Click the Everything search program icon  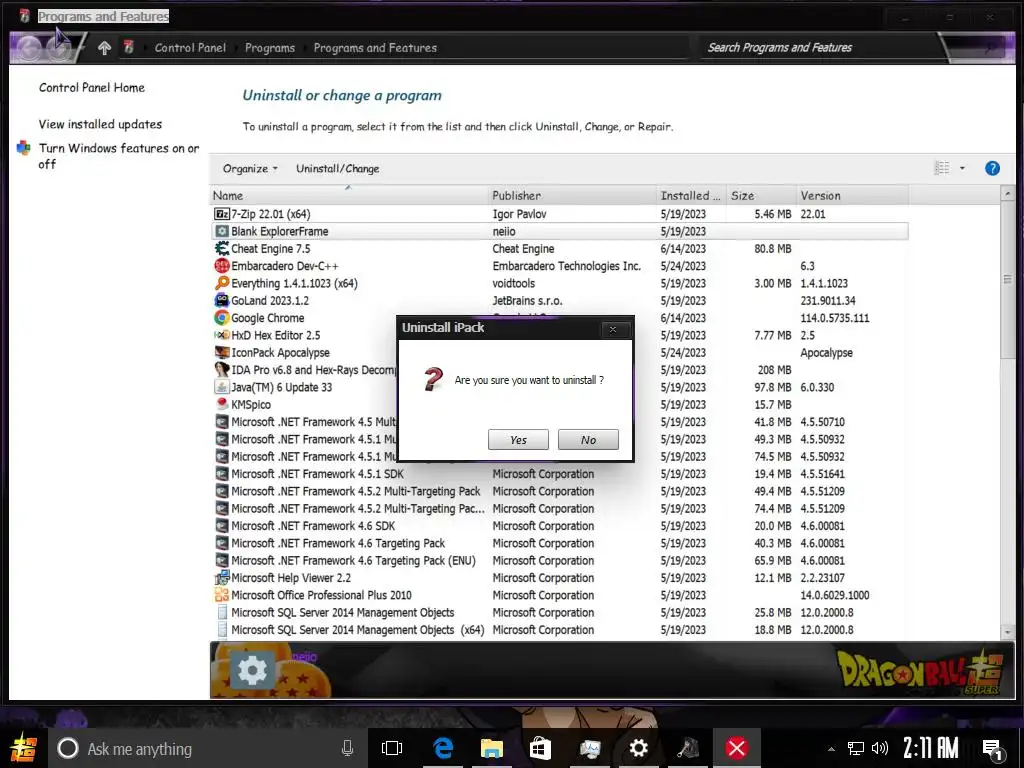click(222, 283)
